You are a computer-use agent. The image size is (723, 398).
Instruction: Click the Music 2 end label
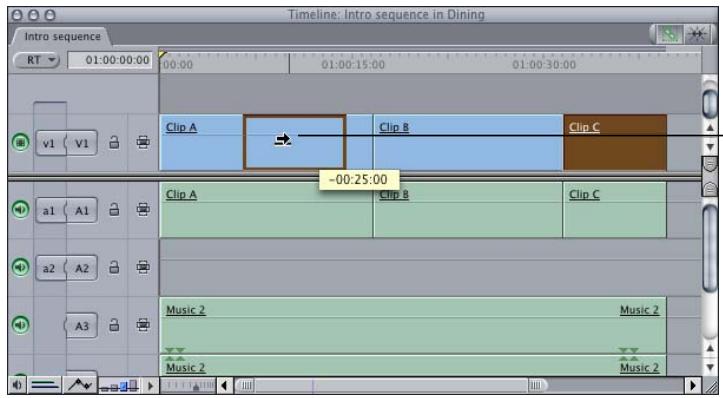click(640, 310)
